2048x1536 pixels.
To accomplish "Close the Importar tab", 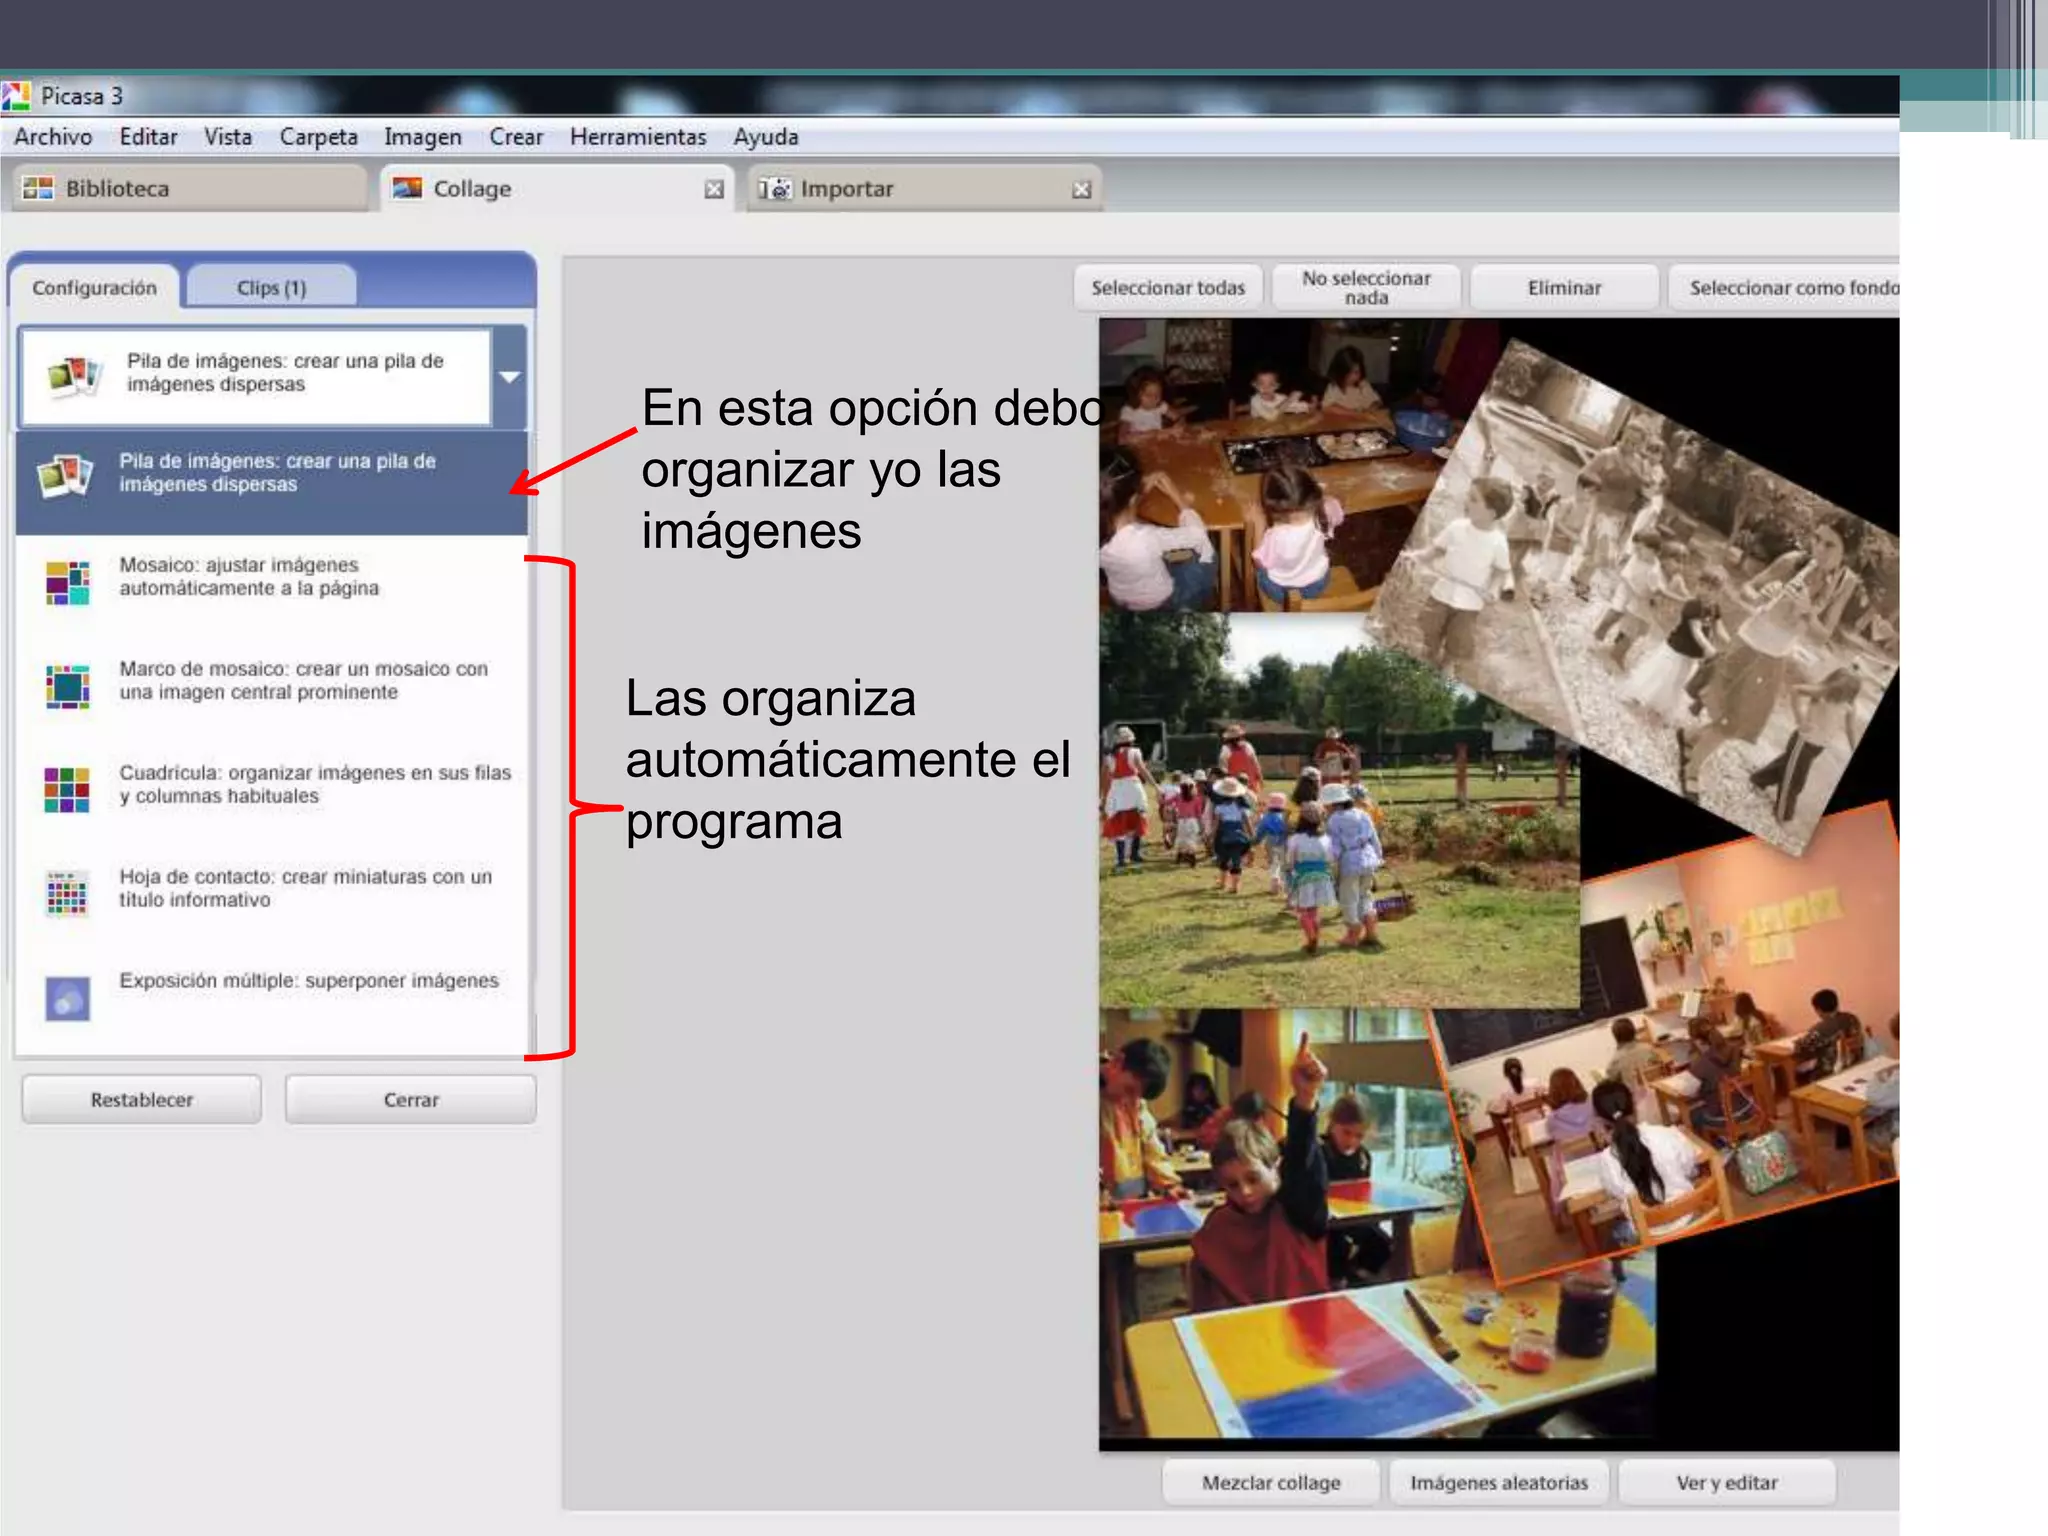I will 1082,189.
